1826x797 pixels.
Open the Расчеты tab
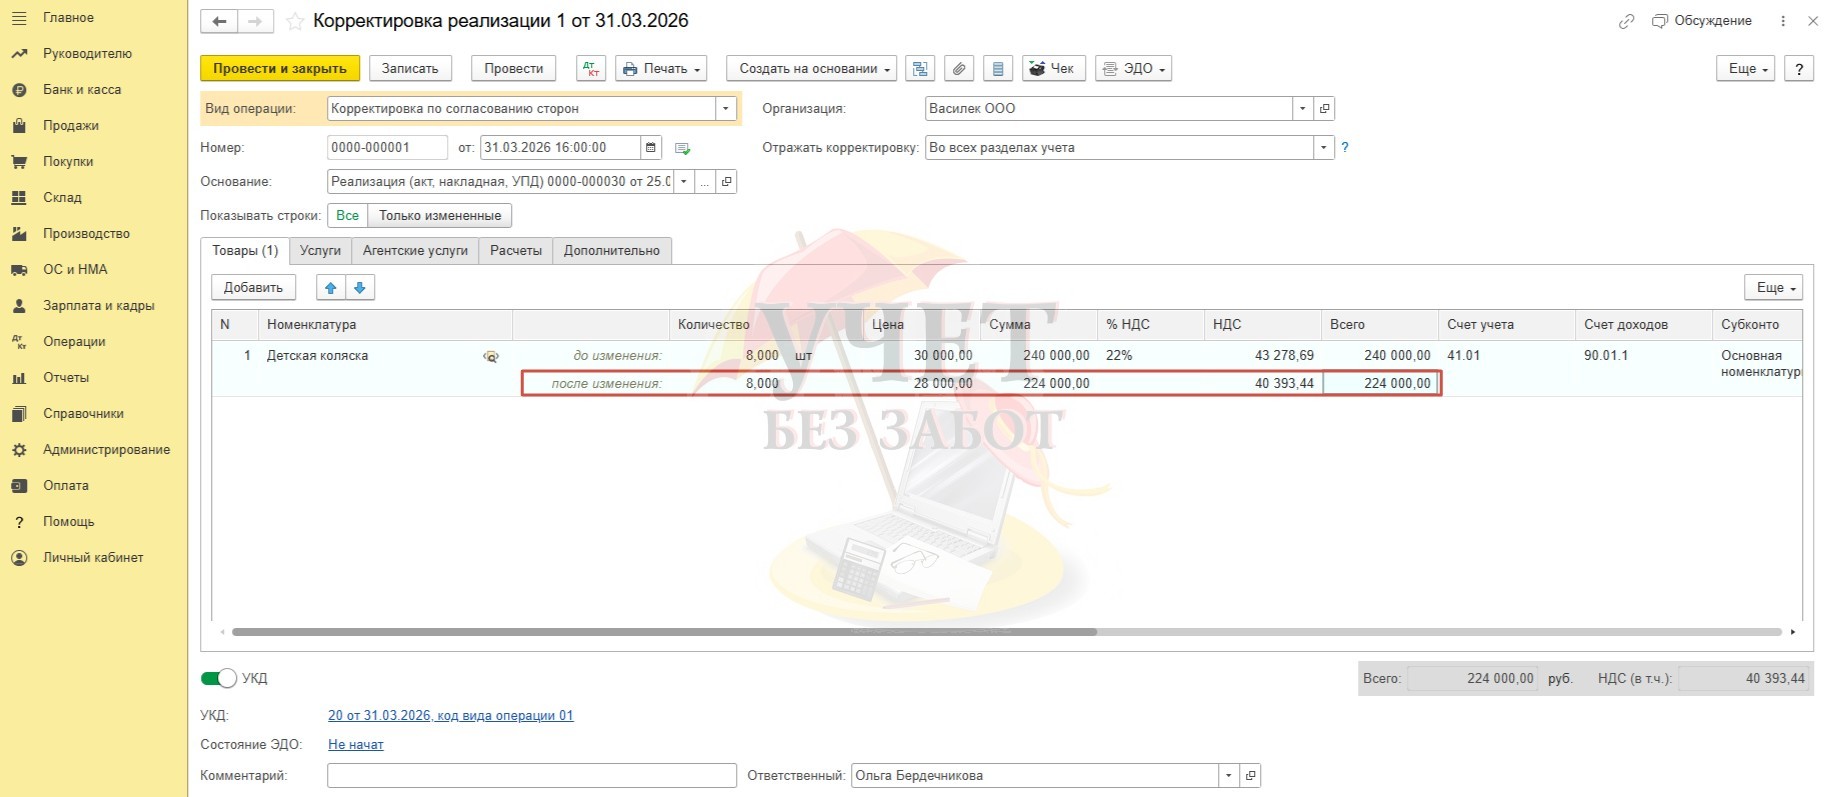tap(515, 250)
